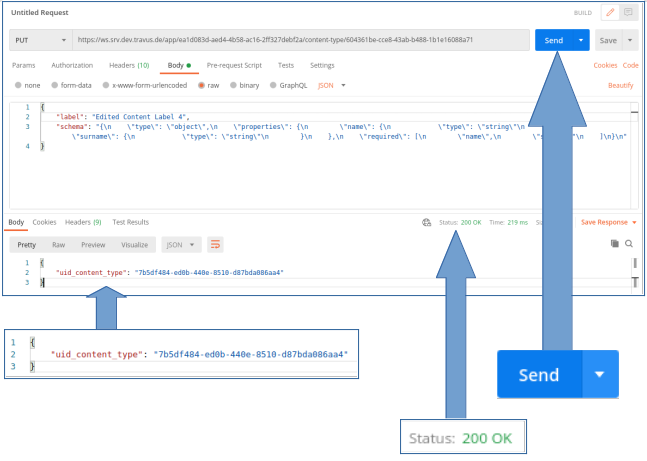Click the pencil edit icon near BUILD
The height and width of the screenshot is (461, 647).
[610, 12]
